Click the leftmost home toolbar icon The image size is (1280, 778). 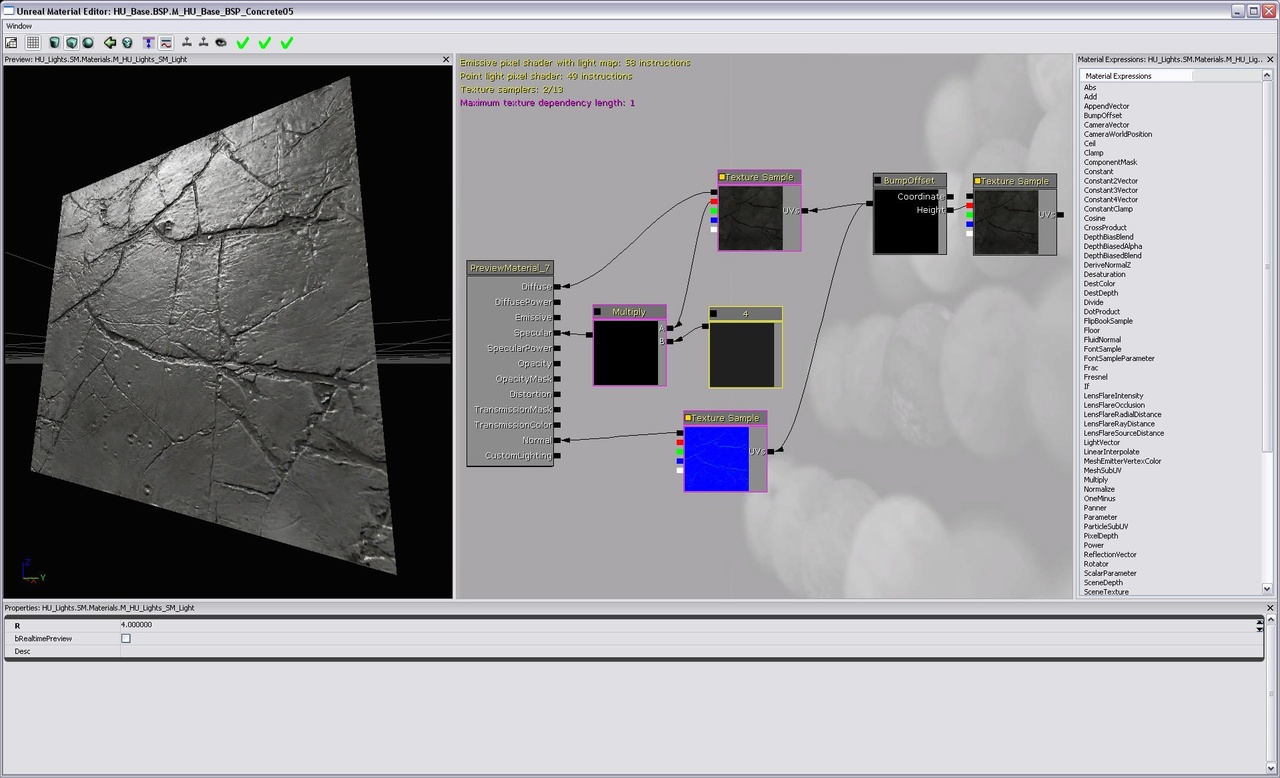coord(11,42)
